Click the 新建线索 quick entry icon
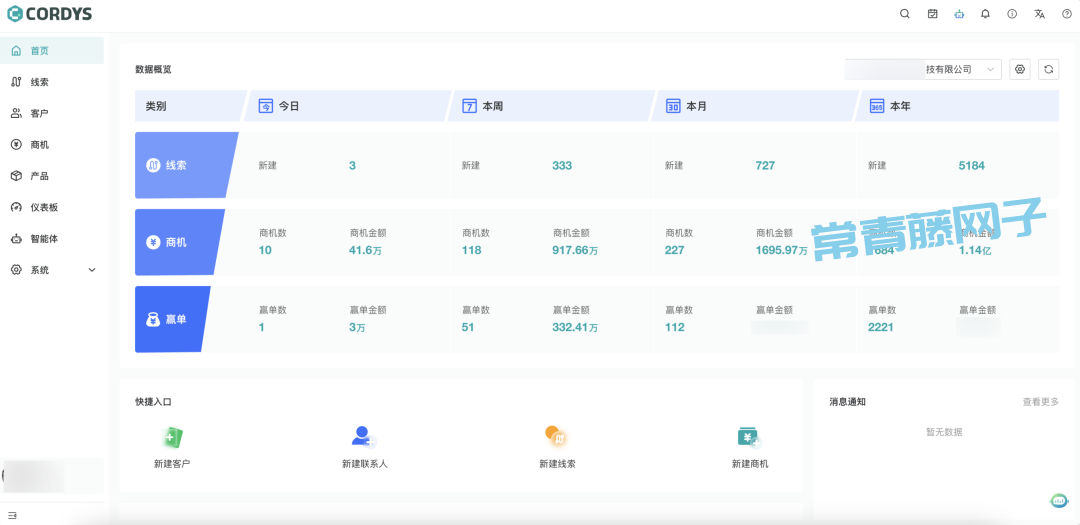The height and width of the screenshot is (525, 1080). (x=556, y=437)
